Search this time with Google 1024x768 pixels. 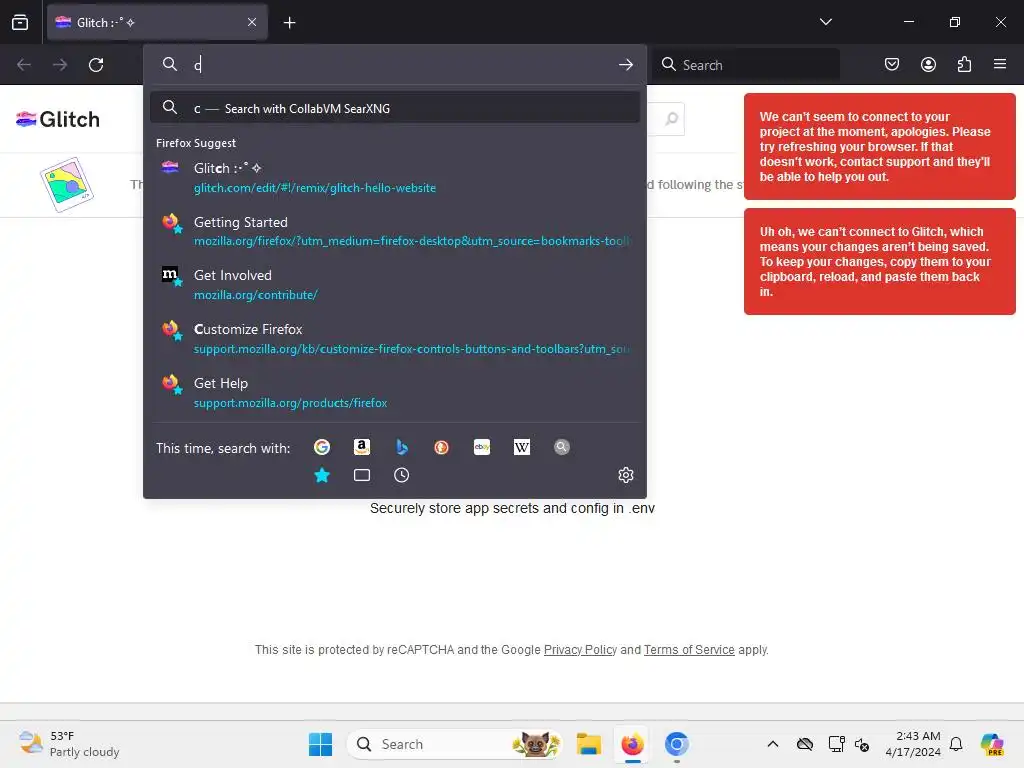tap(322, 447)
